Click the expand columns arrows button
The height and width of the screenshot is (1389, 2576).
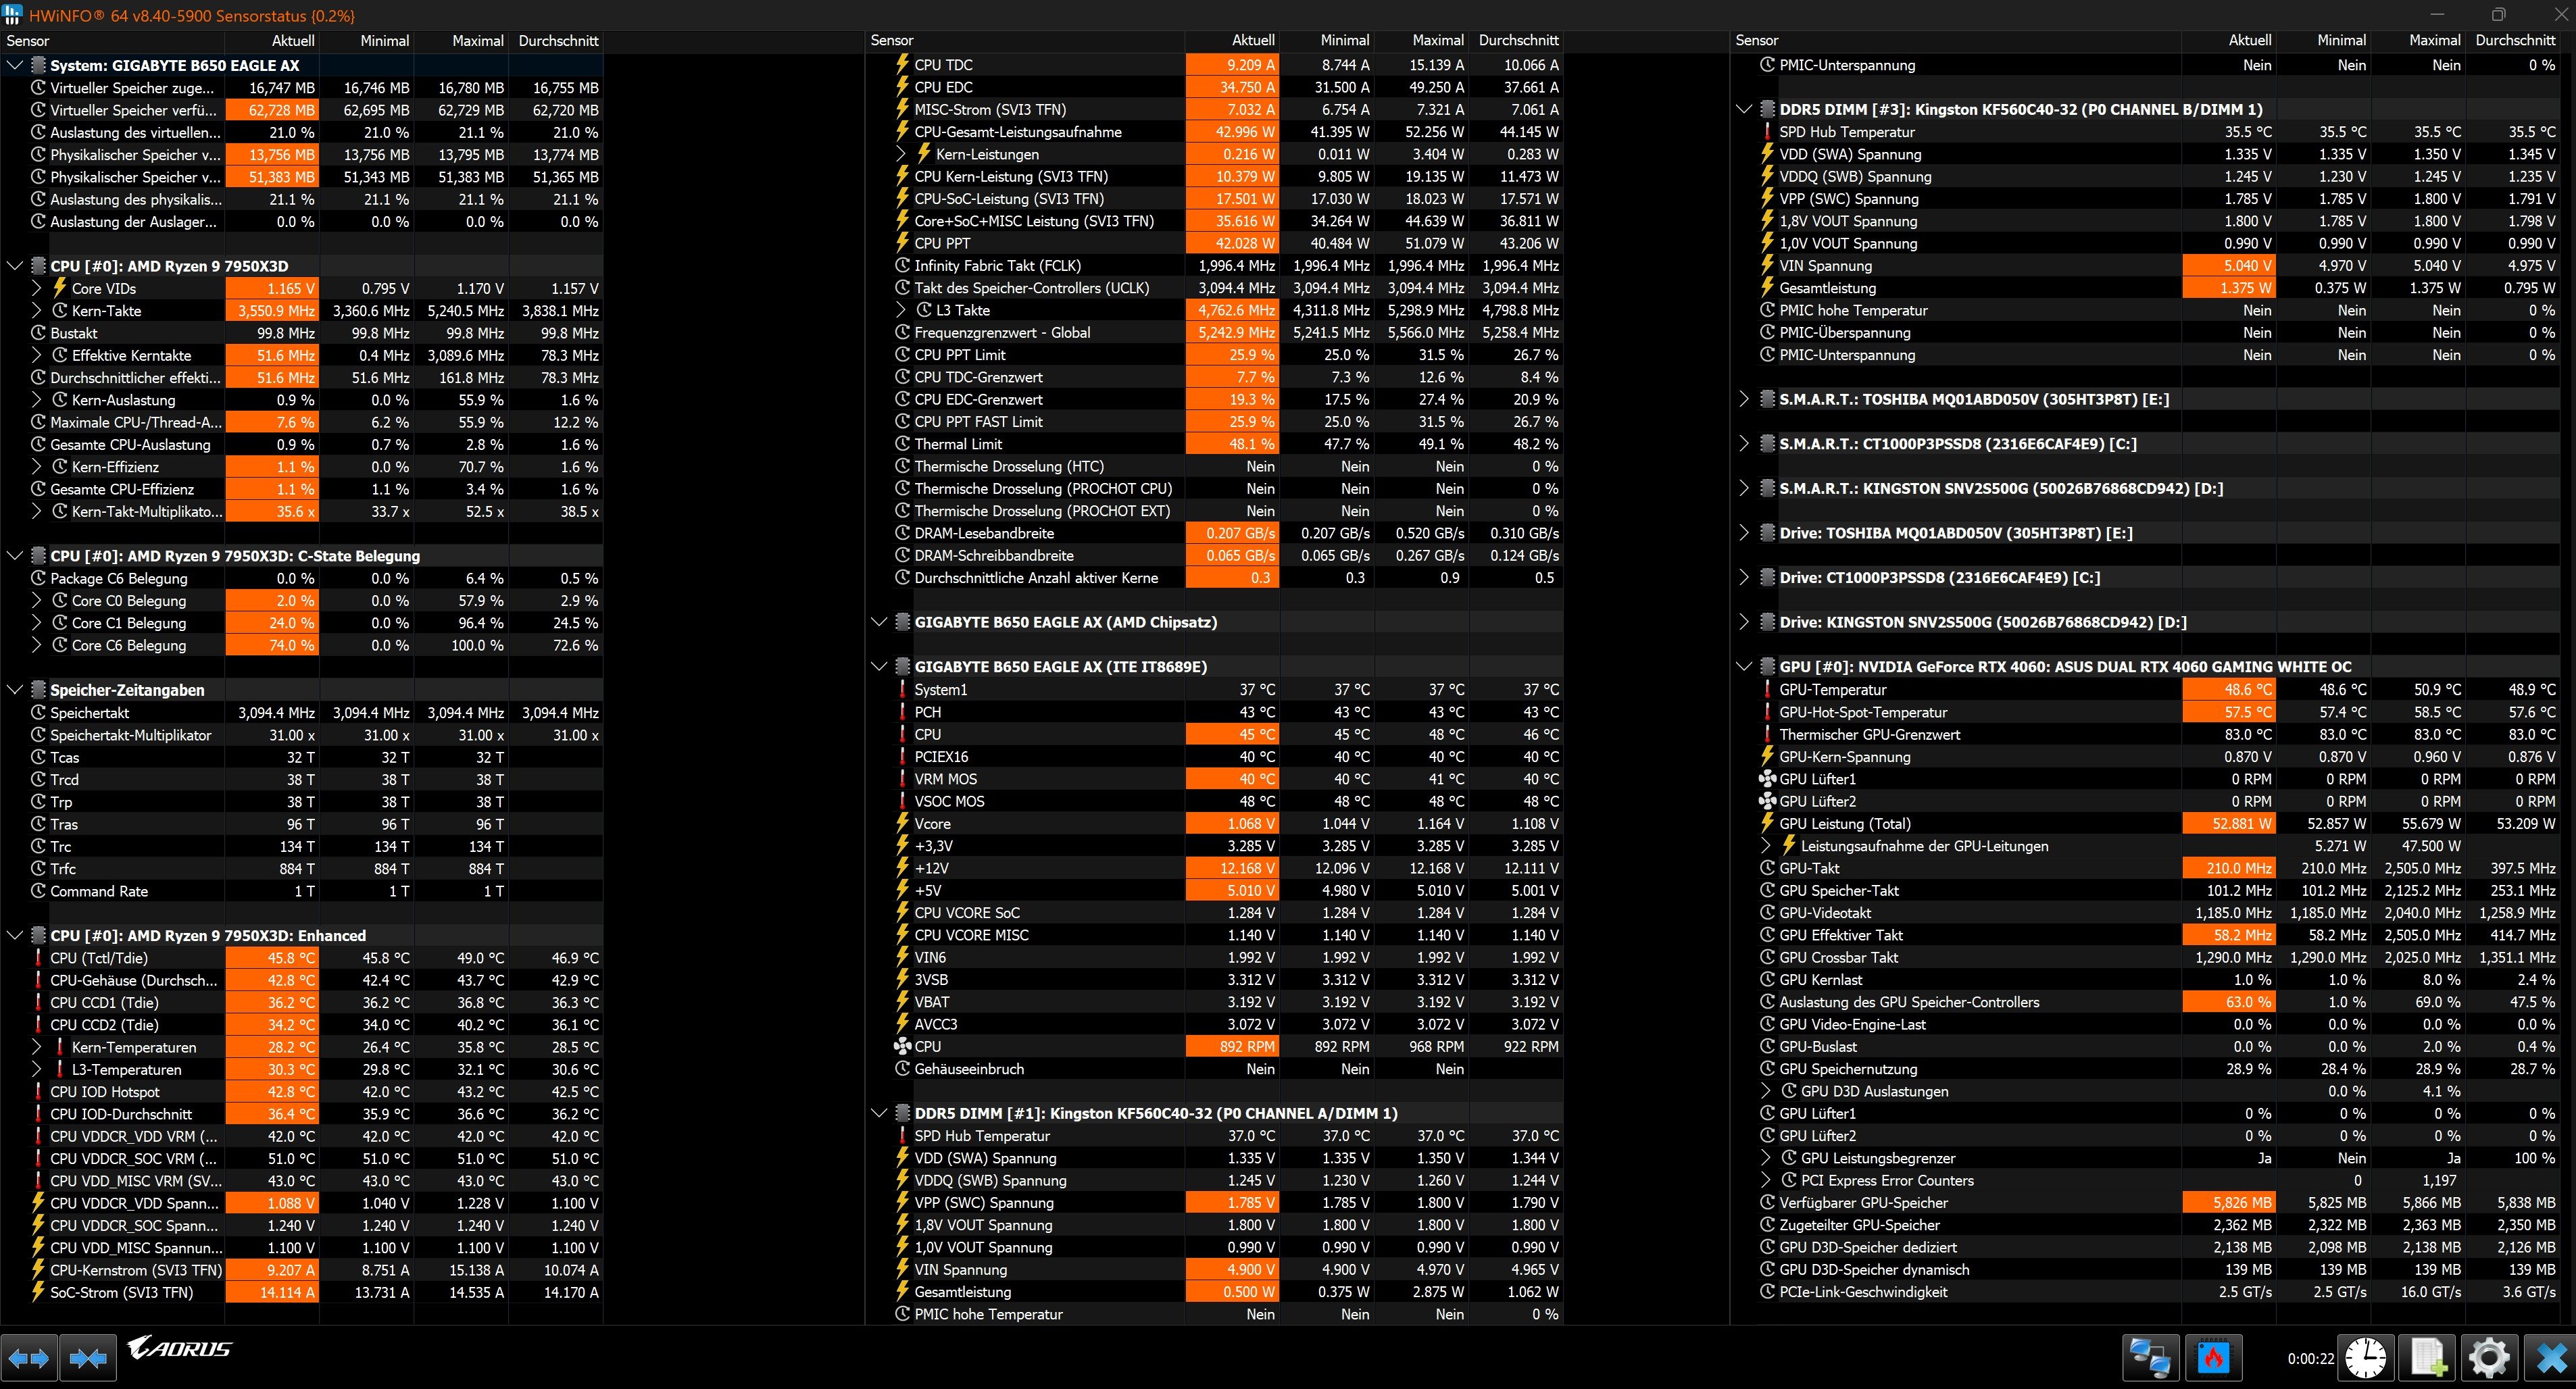click(28, 1358)
